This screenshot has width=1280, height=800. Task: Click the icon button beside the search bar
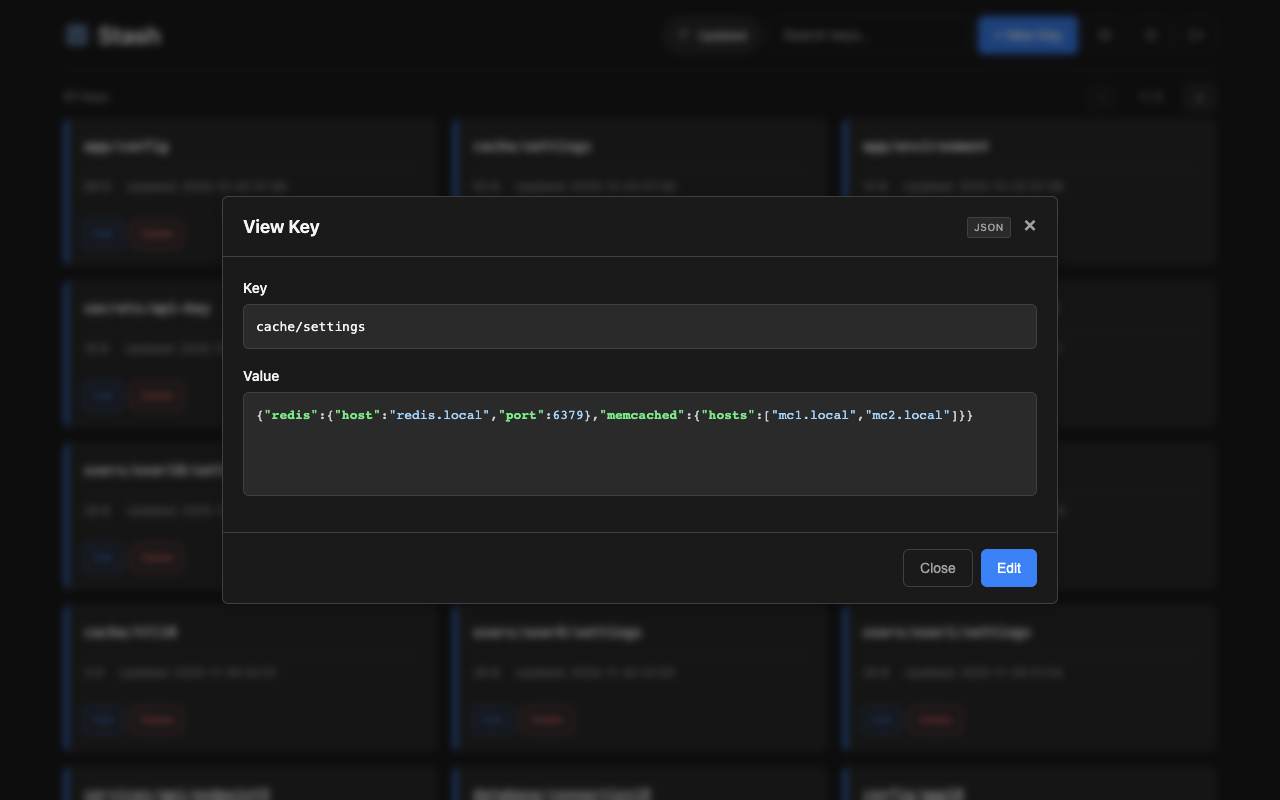point(1105,34)
